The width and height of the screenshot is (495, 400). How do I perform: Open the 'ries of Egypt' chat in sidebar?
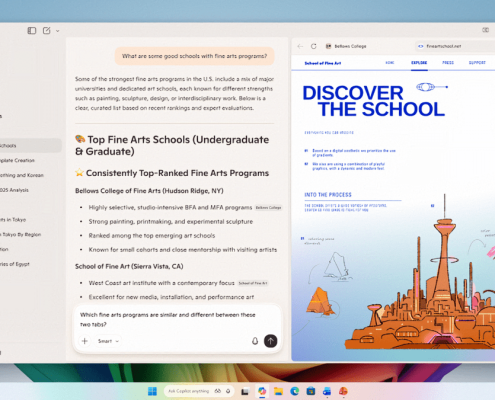pyautogui.click(x=30, y=264)
